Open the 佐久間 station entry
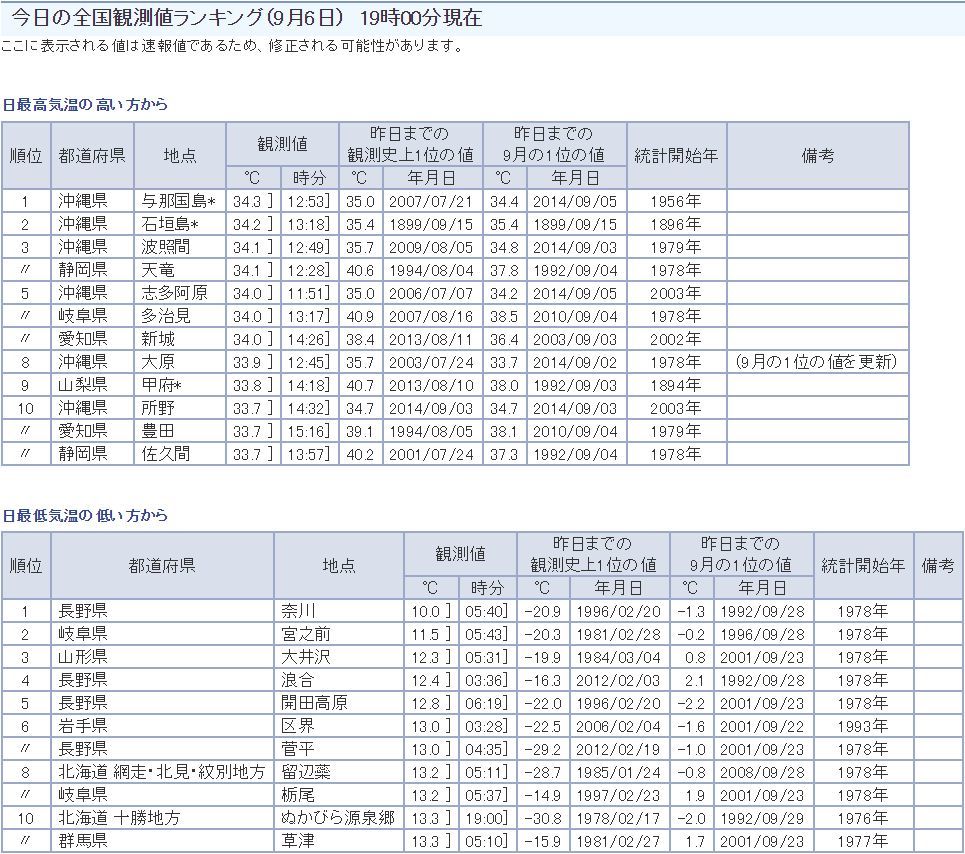Screen dimensions: 965x854 [x=166, y=454]
